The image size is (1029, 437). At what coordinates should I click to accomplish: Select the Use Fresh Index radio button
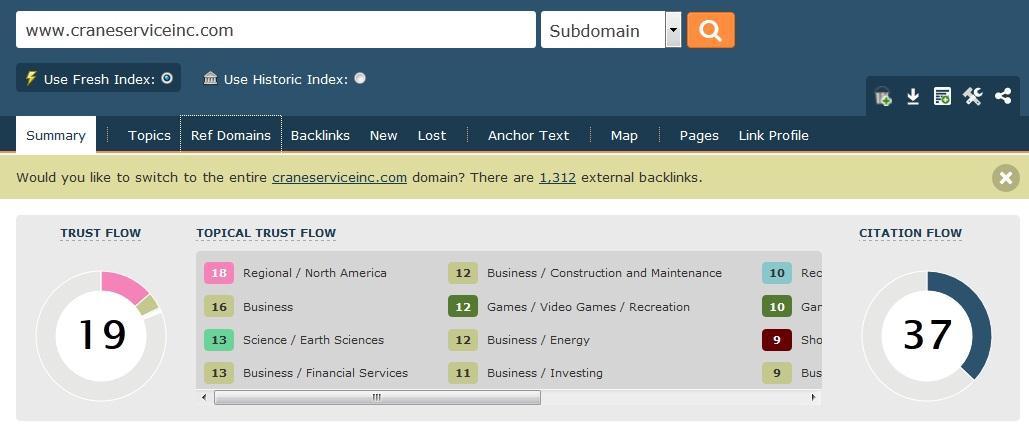point(167,79)
